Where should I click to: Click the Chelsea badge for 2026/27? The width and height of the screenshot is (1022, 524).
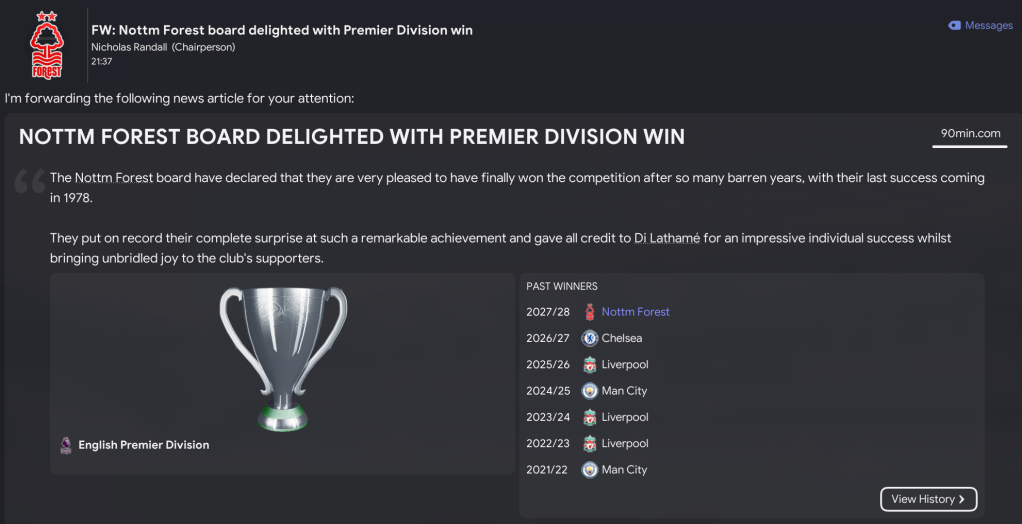point(589,338)
